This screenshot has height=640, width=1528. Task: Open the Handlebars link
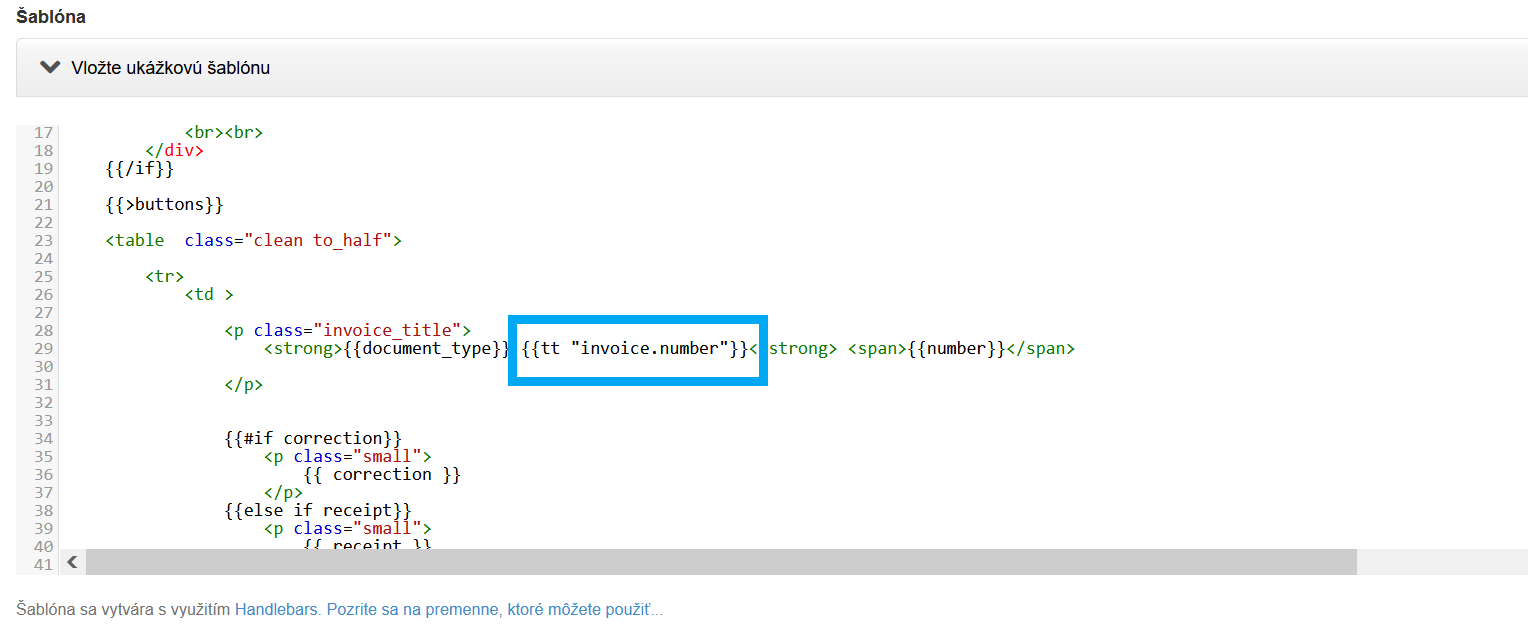point(277,609)
